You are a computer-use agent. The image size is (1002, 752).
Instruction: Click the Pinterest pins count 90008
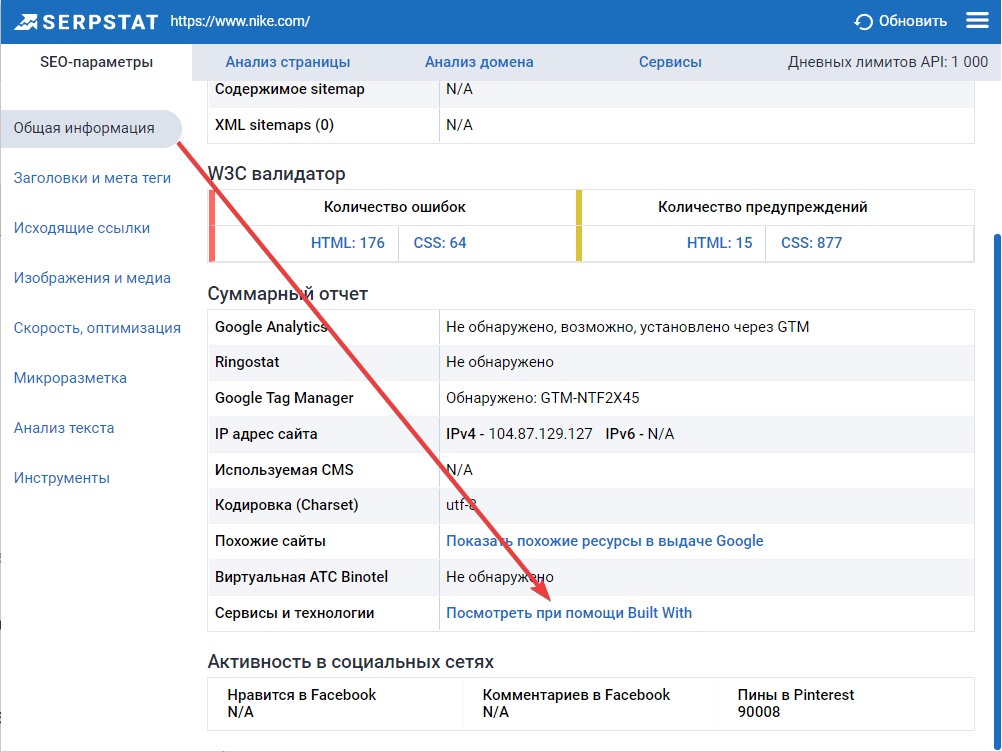(759, 712)
